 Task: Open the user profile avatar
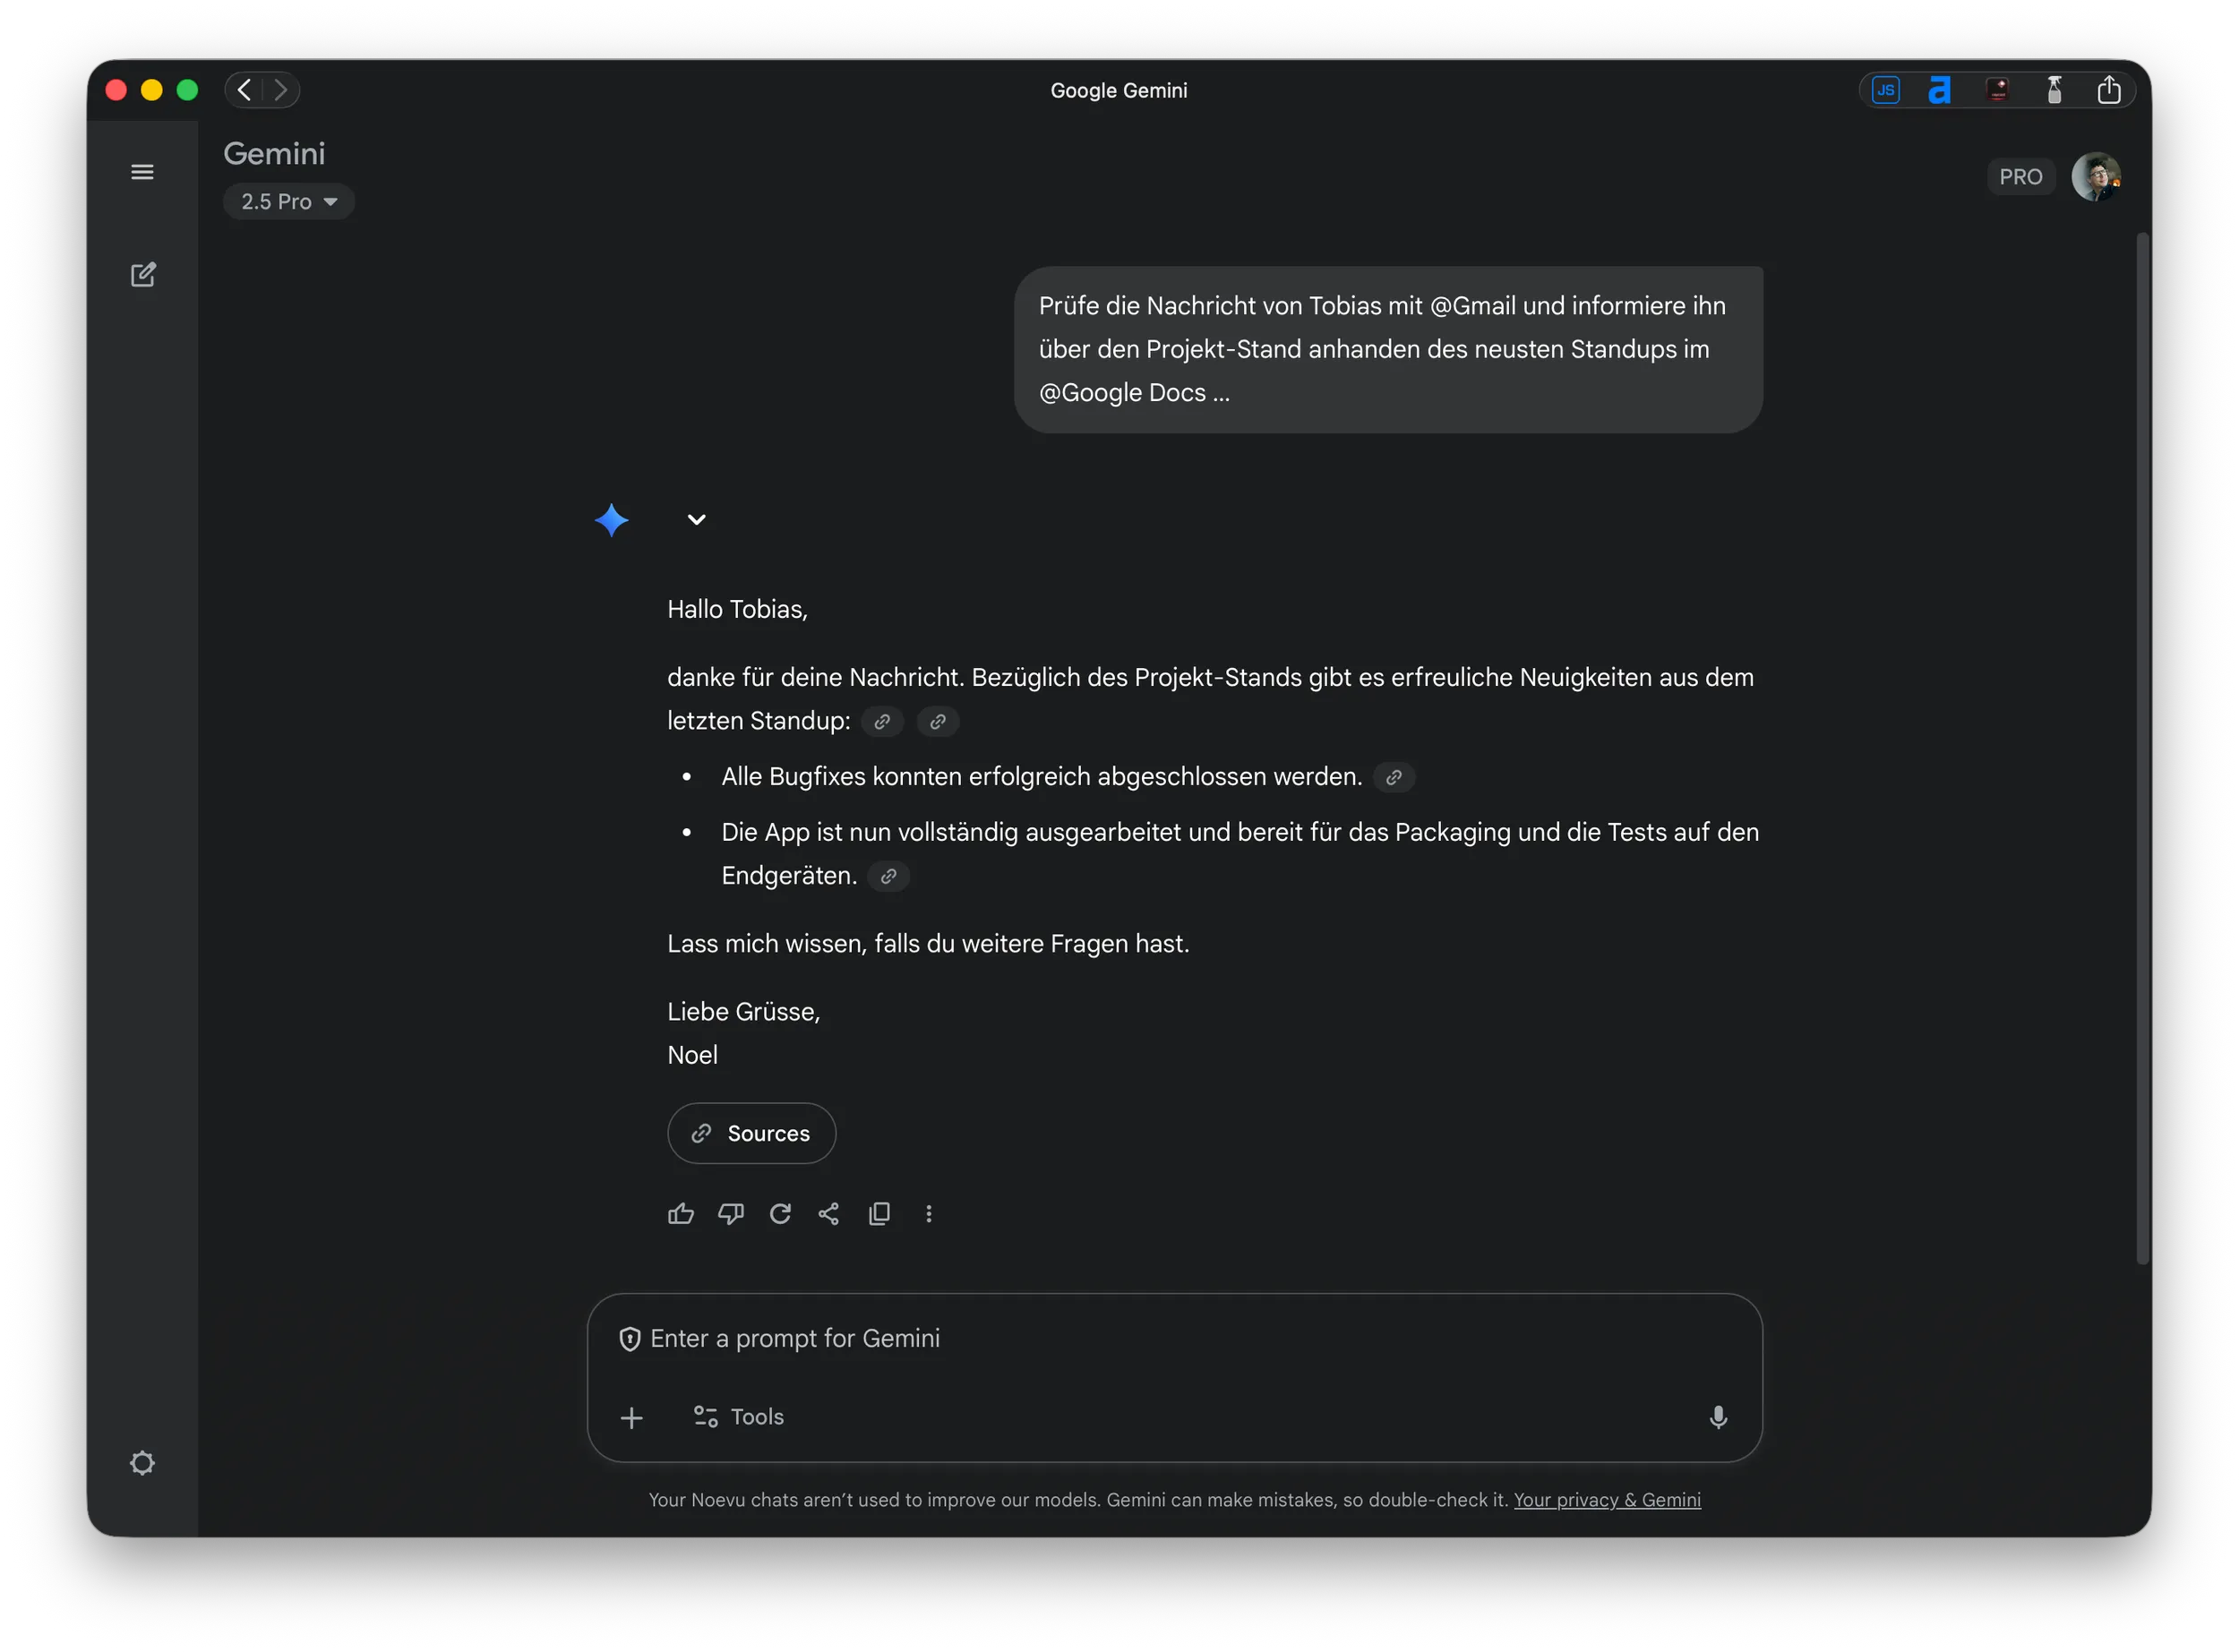click(2095, 177)
